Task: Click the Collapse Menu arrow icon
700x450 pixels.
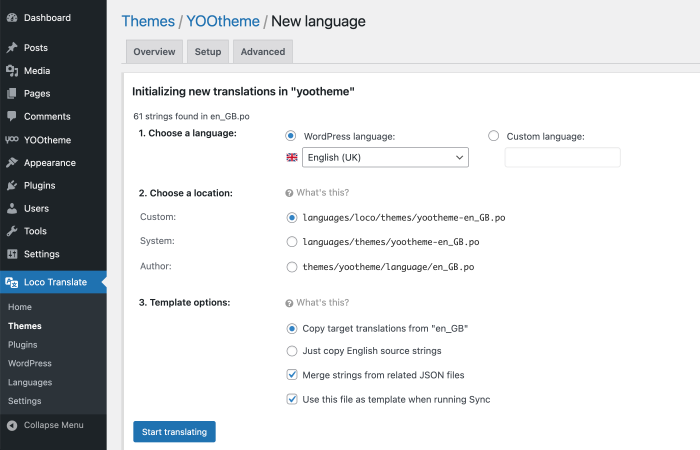Action: (x=12, y=425)
